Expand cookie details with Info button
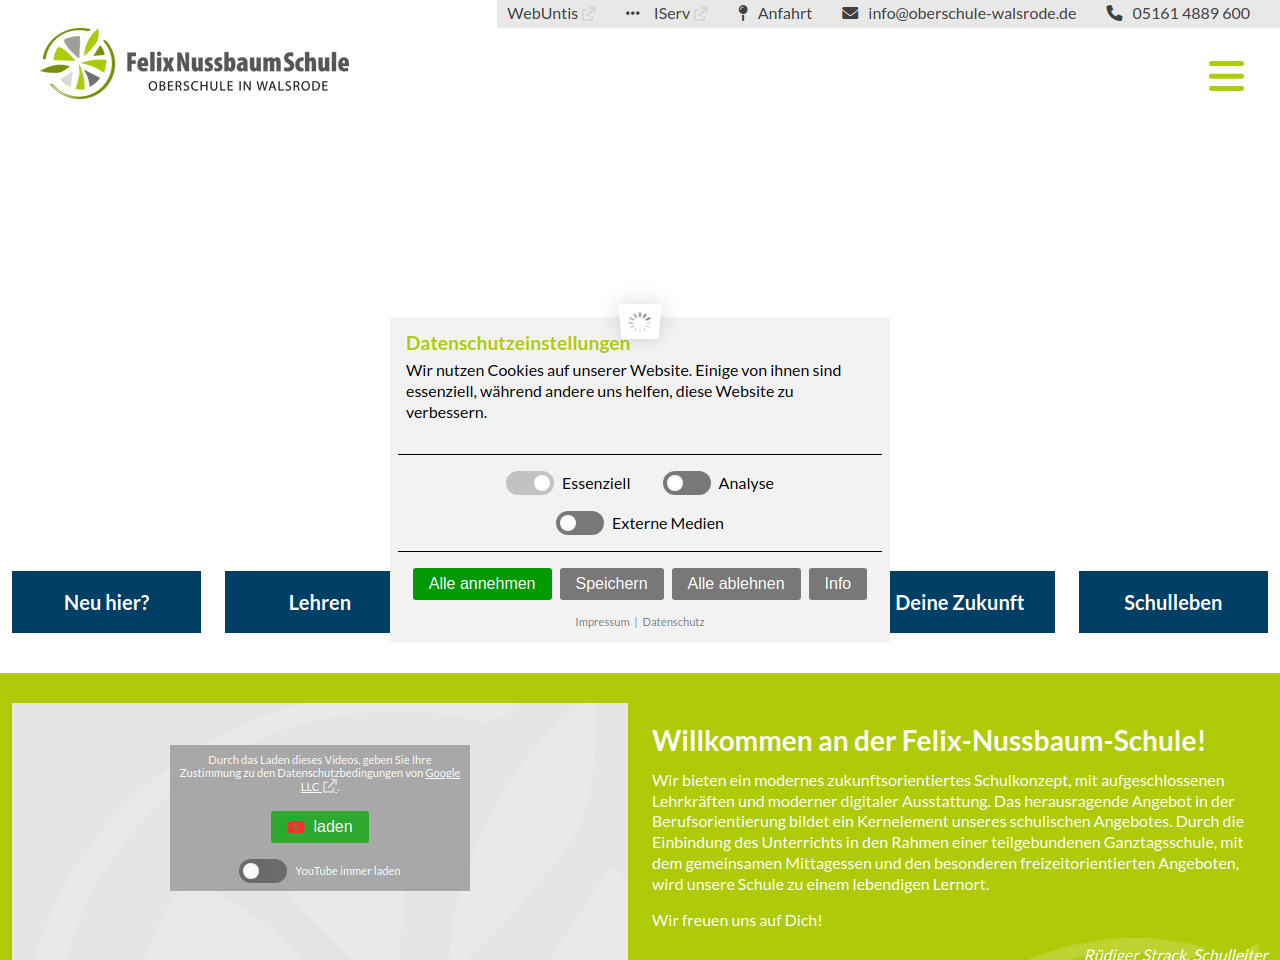 click(837, 584)
